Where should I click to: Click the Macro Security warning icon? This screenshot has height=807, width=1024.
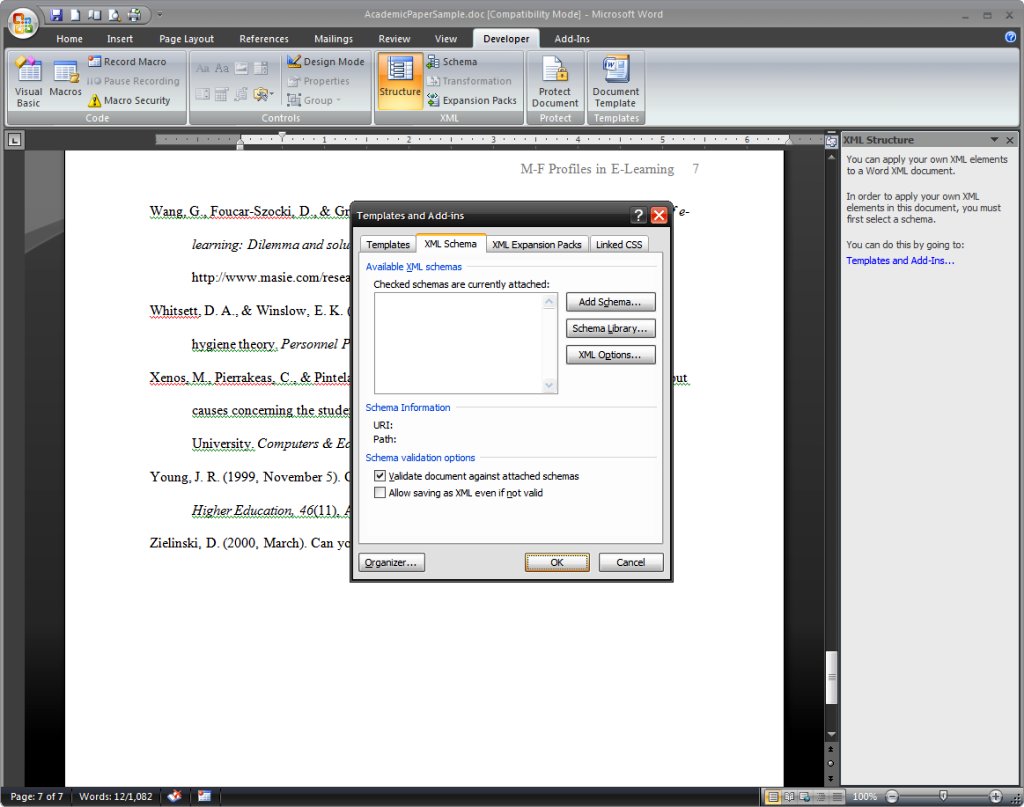coord(95,101)
